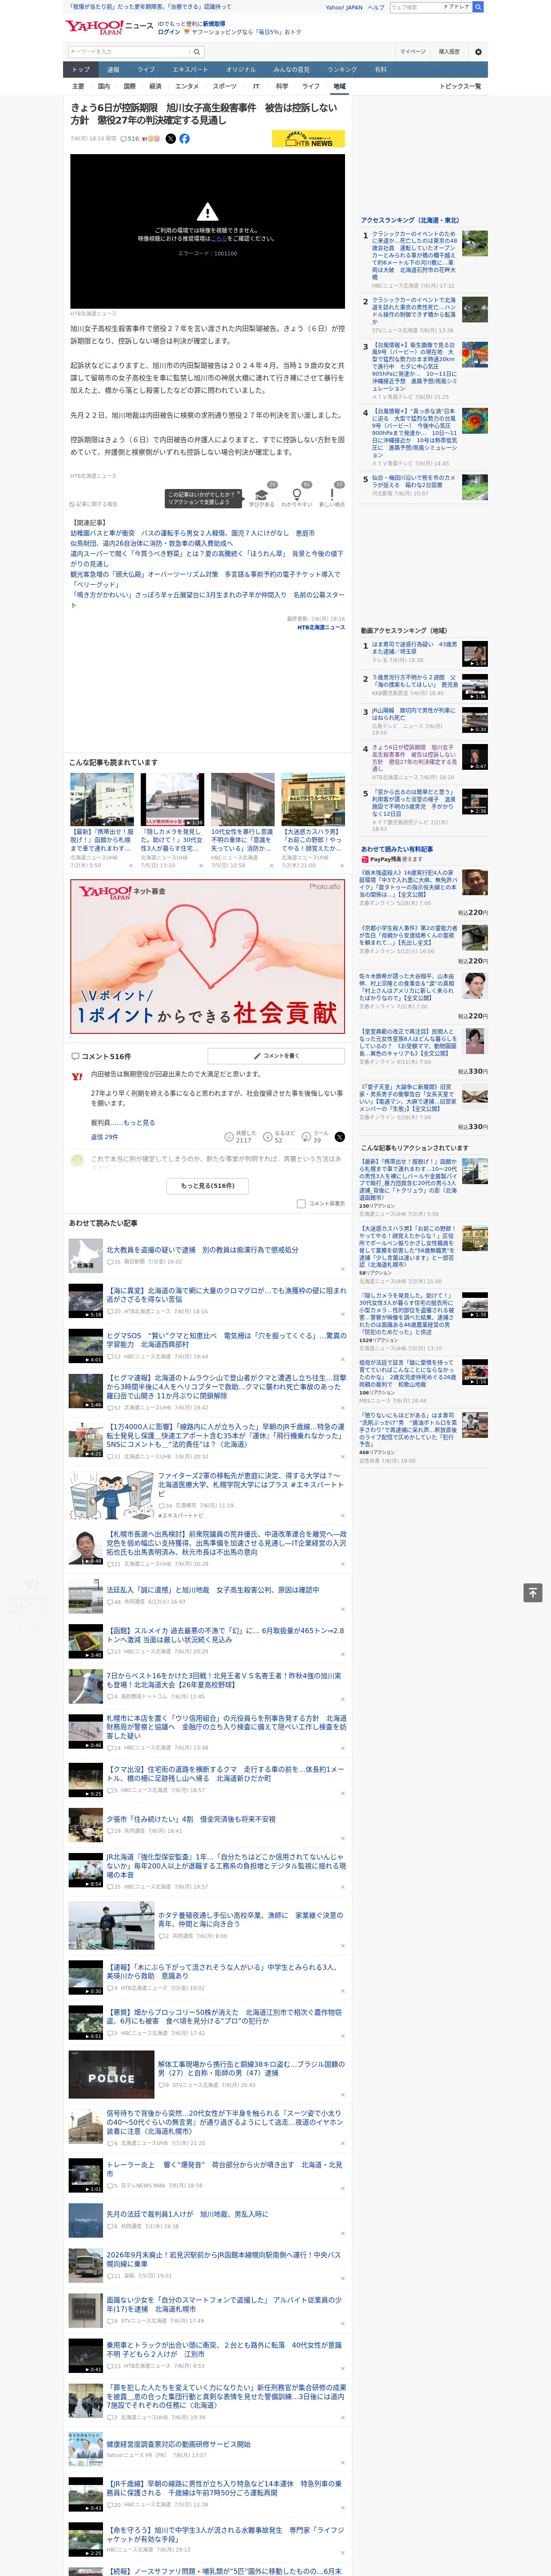This screenshot has width=551, height=2576.
Task: Click the magnifier icon beside the keyword field
Action: [197, 51]
